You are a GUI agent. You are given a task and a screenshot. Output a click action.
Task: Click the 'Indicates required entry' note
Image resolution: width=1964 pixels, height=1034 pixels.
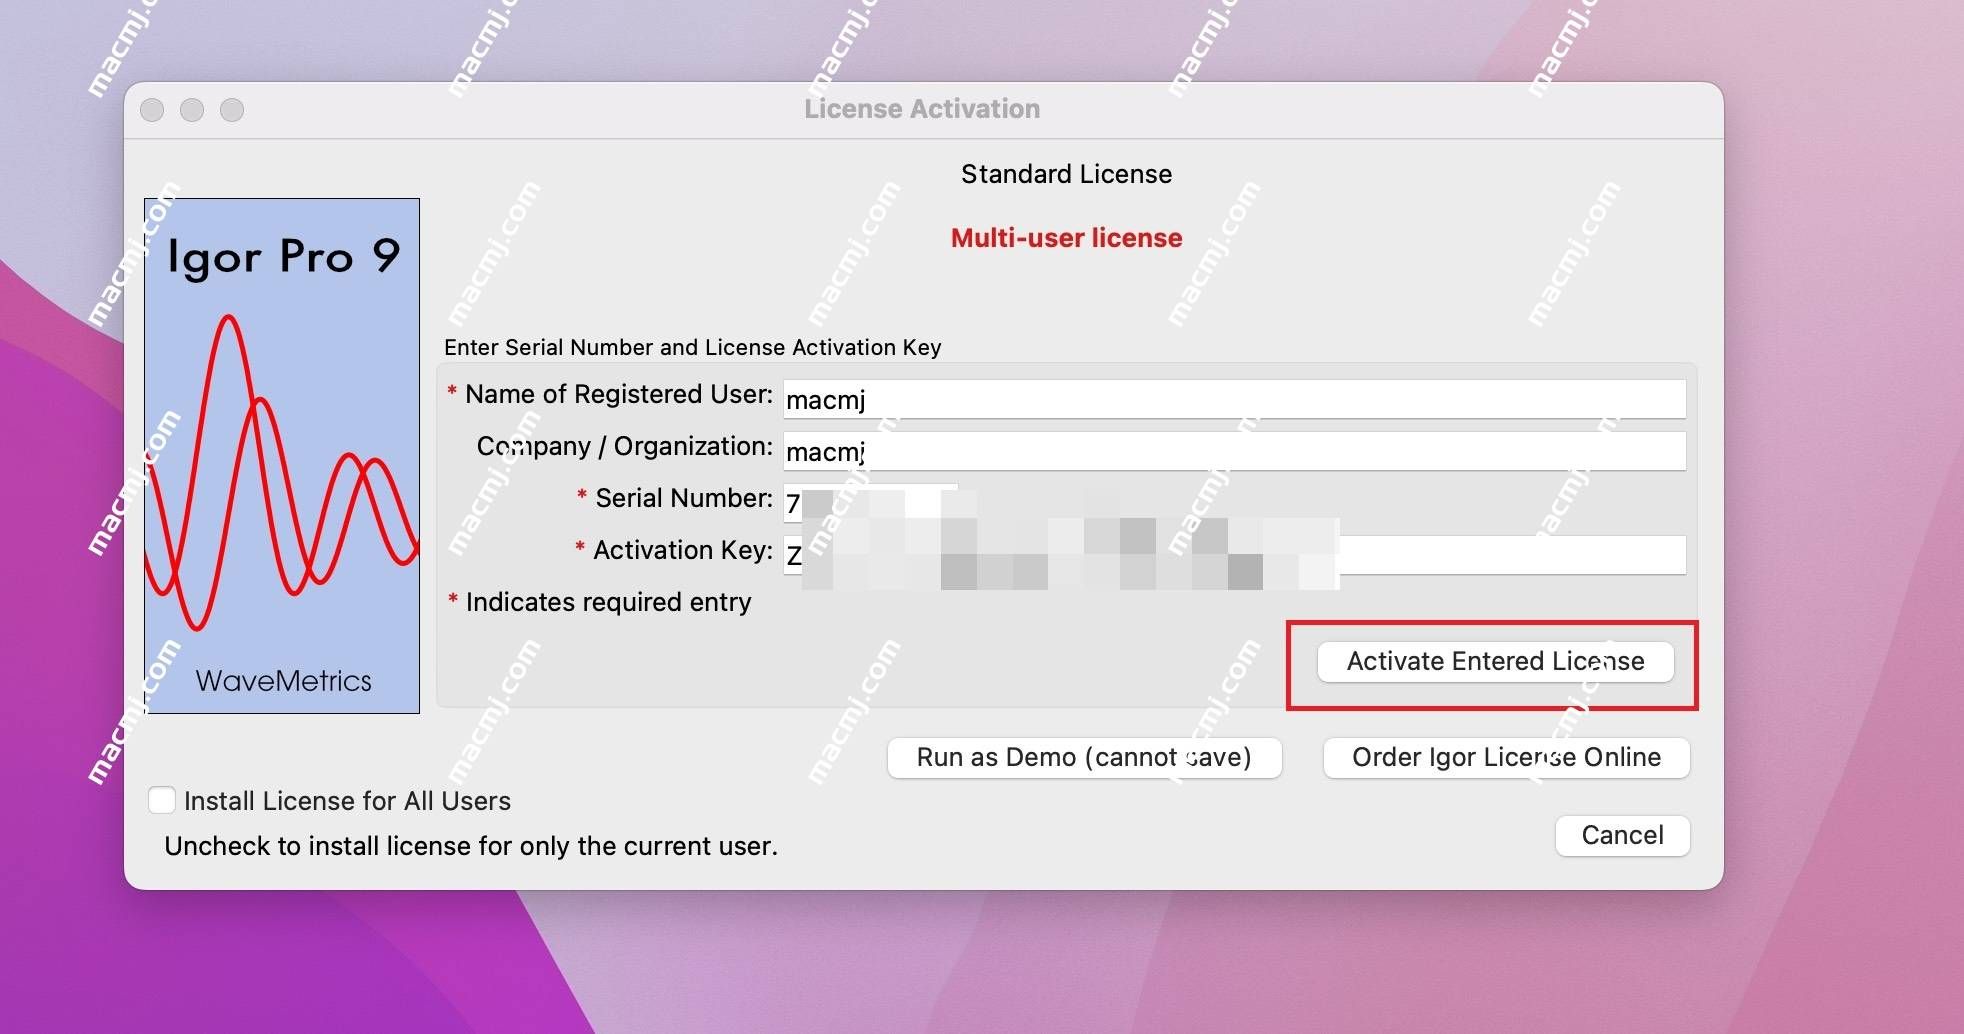click(x=608, y=602)
